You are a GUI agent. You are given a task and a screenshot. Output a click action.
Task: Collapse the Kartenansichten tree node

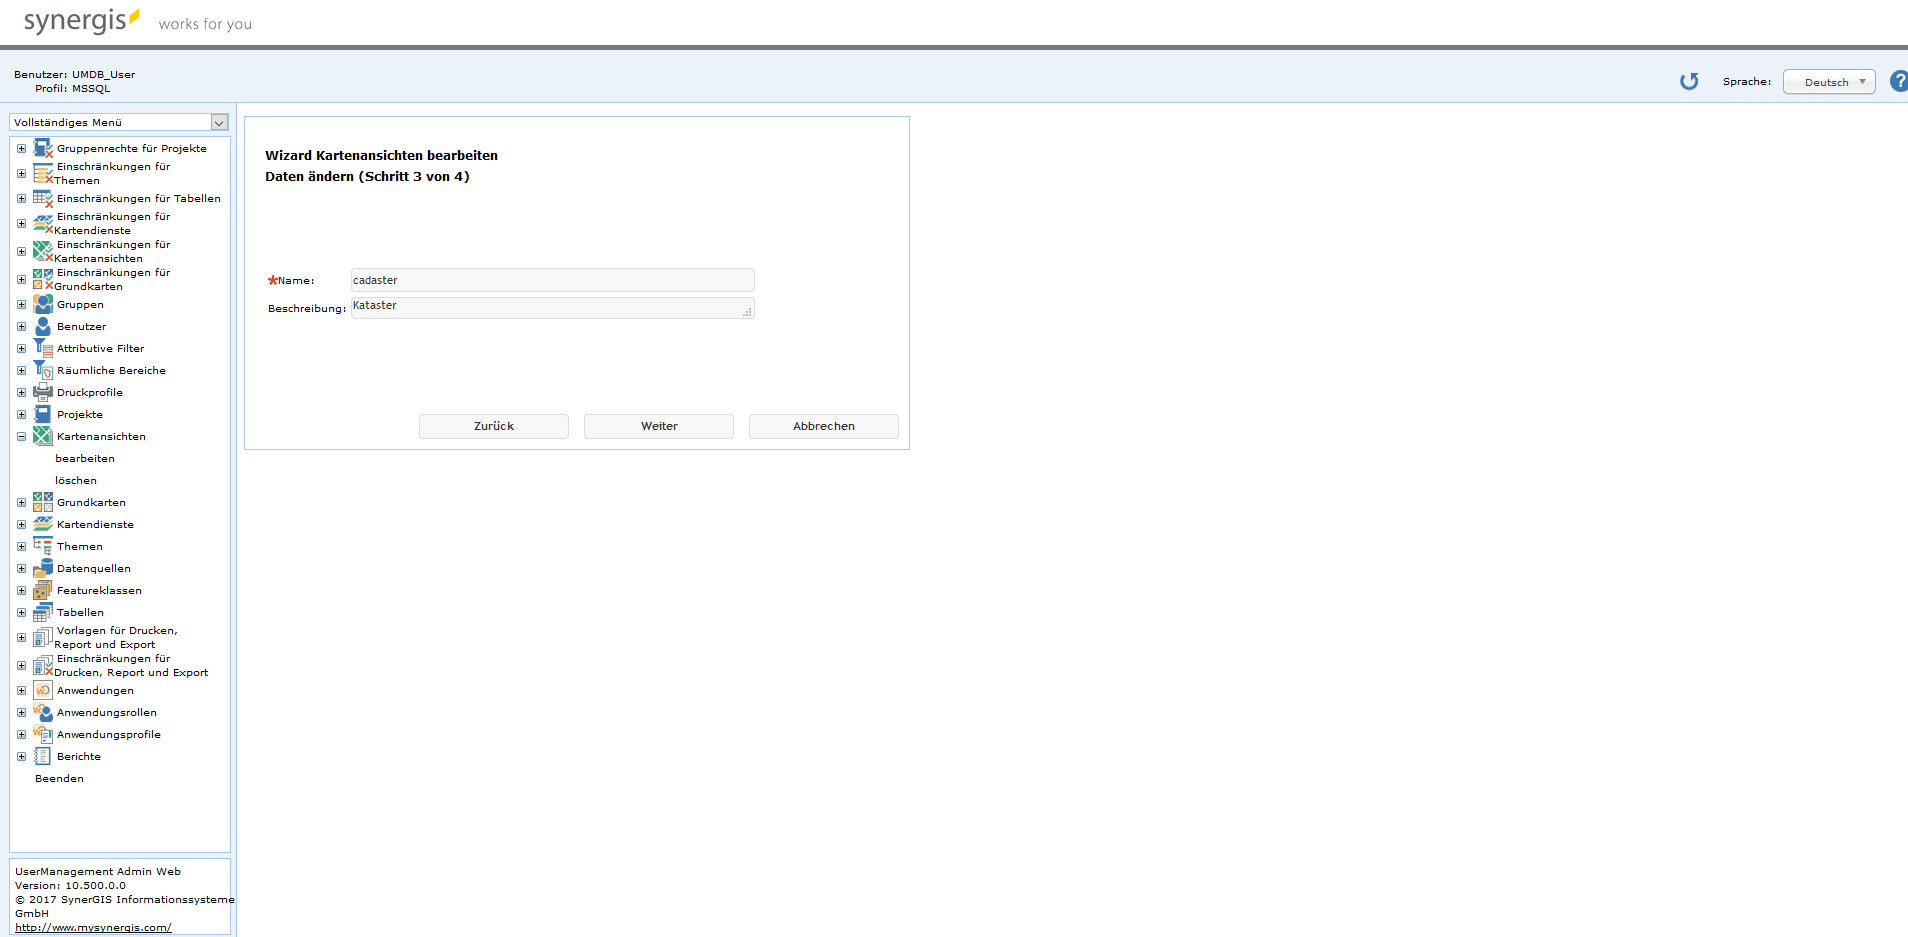pos(21,436)
